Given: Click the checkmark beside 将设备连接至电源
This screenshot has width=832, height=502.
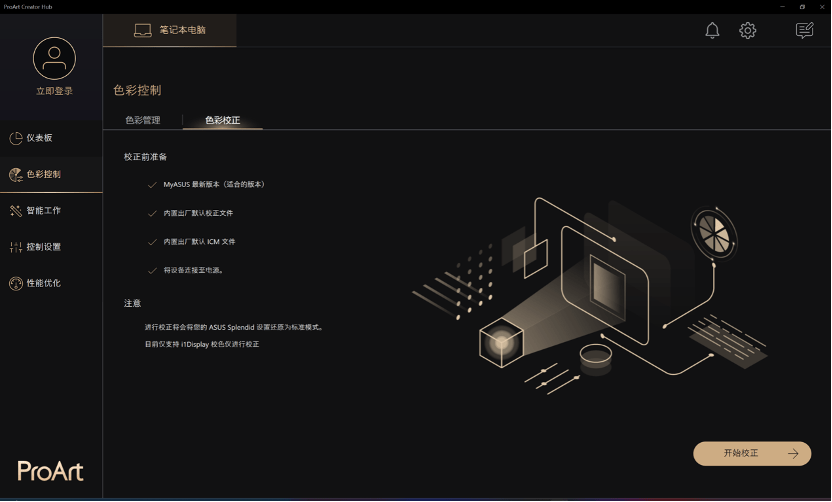Looking at the screenshot, I should (x=152, y=270).
